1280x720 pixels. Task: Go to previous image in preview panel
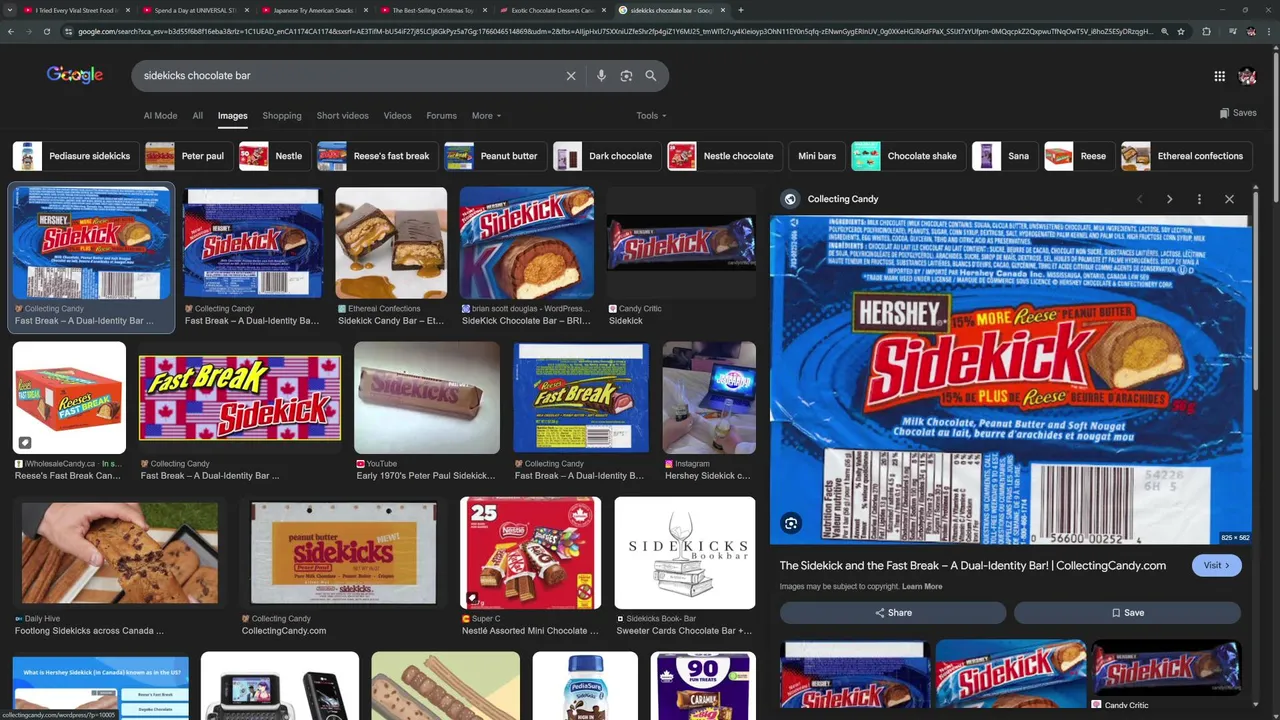pyautogui.click(x=1139, y=199)
